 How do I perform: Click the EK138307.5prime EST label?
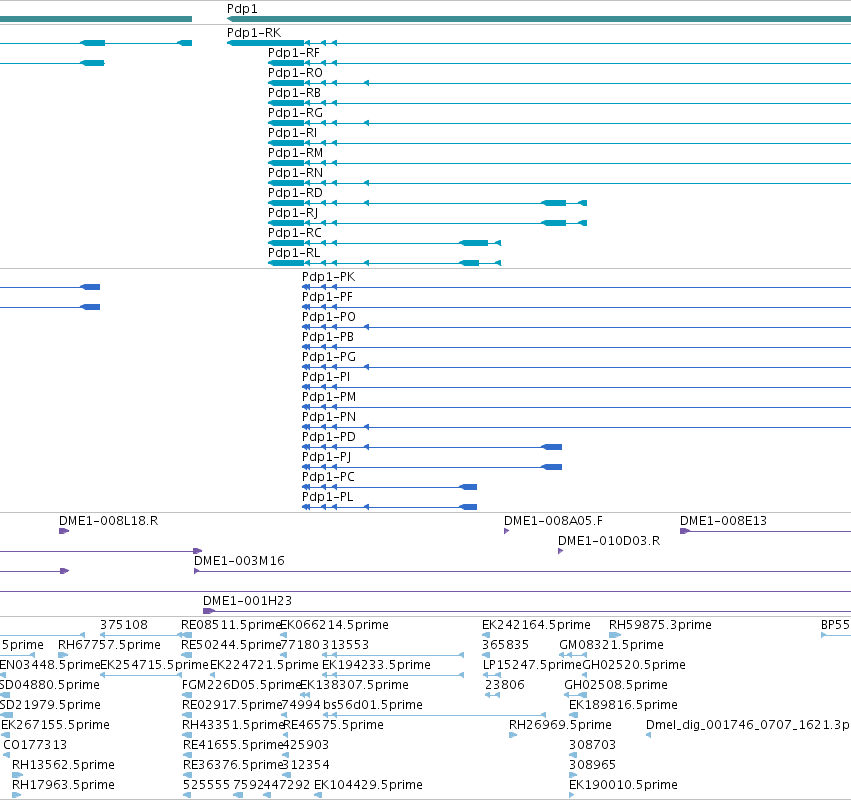pos(354,685)
